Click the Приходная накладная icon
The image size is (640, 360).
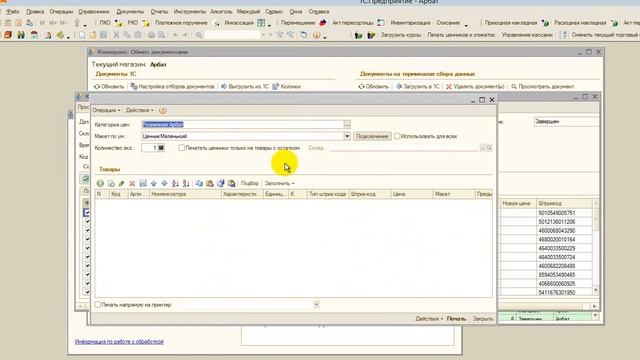coord(545,23)
